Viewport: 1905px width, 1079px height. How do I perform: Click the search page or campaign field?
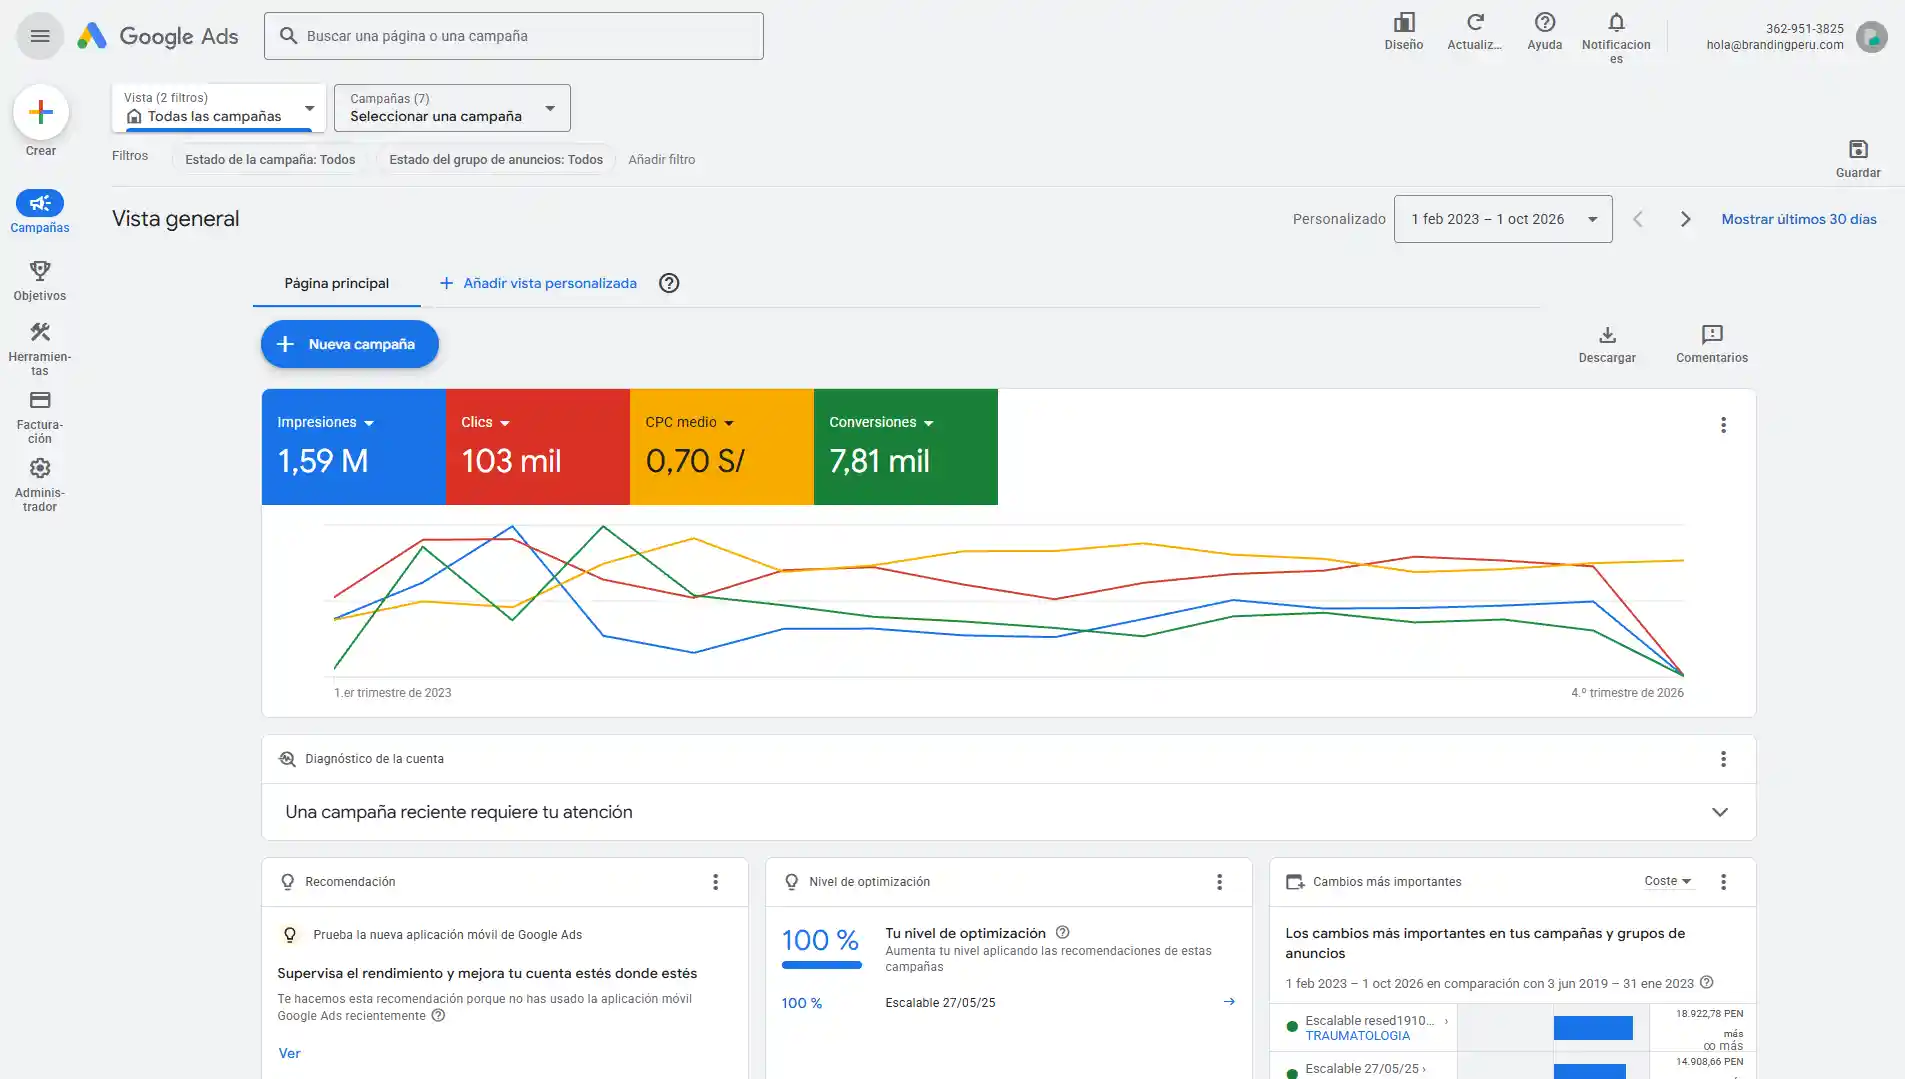pos(514,36)
